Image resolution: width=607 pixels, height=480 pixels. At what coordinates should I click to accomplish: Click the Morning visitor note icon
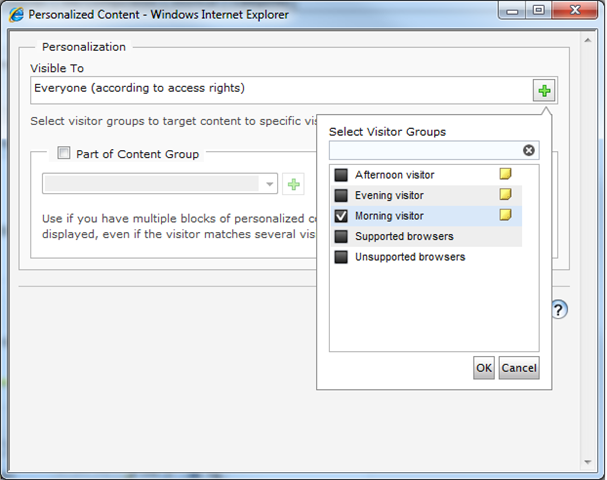[506, 215]
